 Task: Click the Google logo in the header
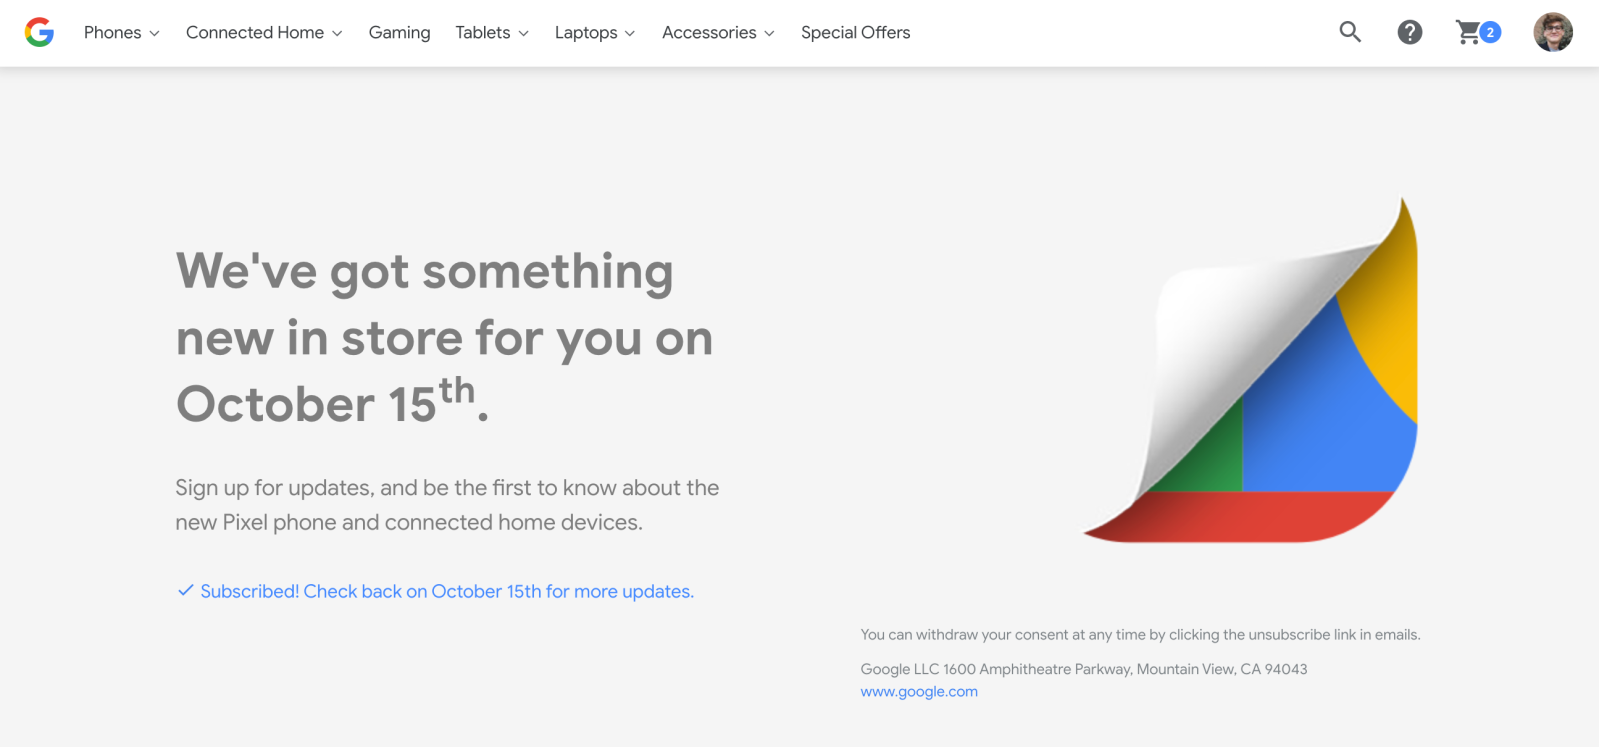(x=39, y=33)
